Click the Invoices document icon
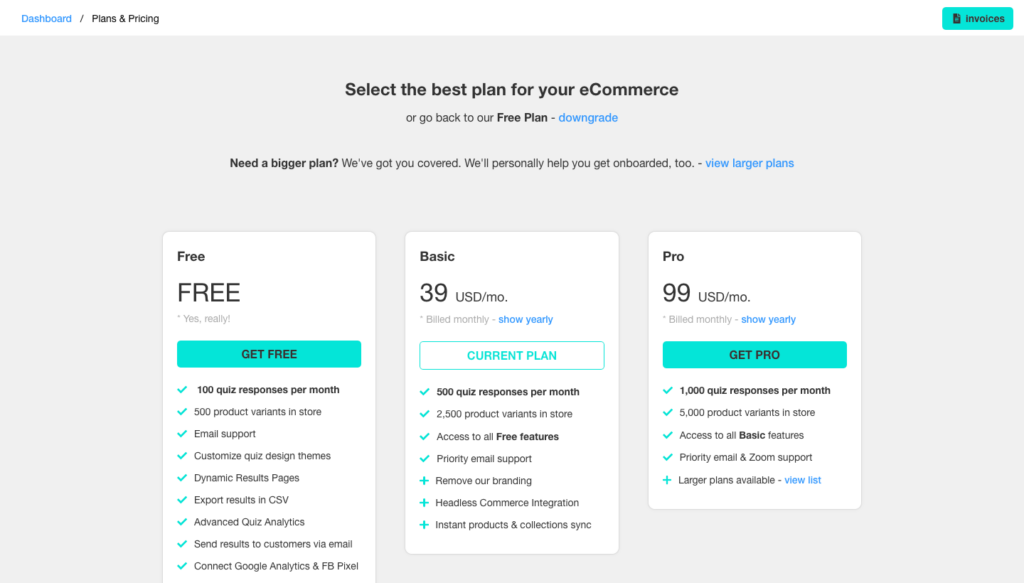 tap(957, 19)
